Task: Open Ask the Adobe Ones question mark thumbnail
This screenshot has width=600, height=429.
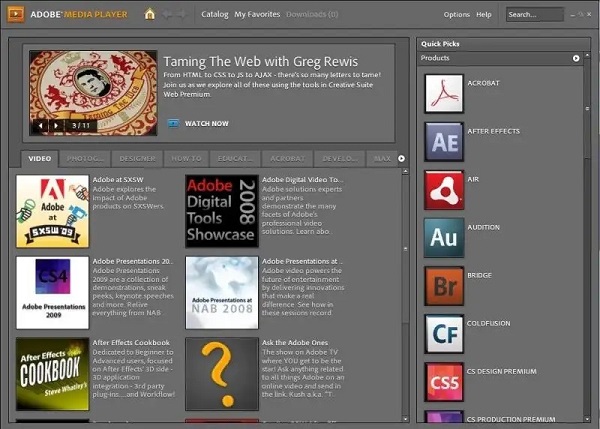Action: 222,374
